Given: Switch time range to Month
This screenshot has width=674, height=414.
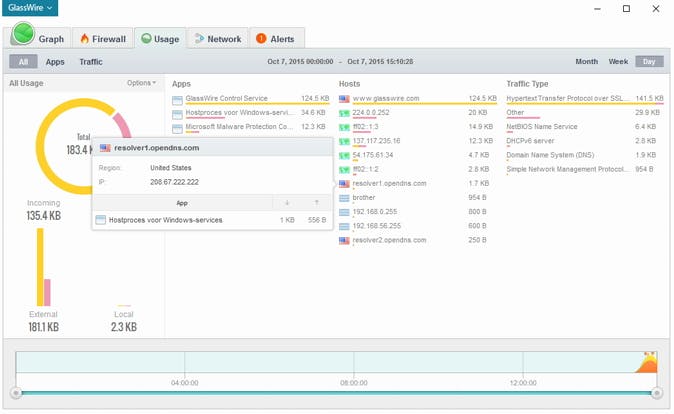Looking at the screenshot, I should pos(586,61).
